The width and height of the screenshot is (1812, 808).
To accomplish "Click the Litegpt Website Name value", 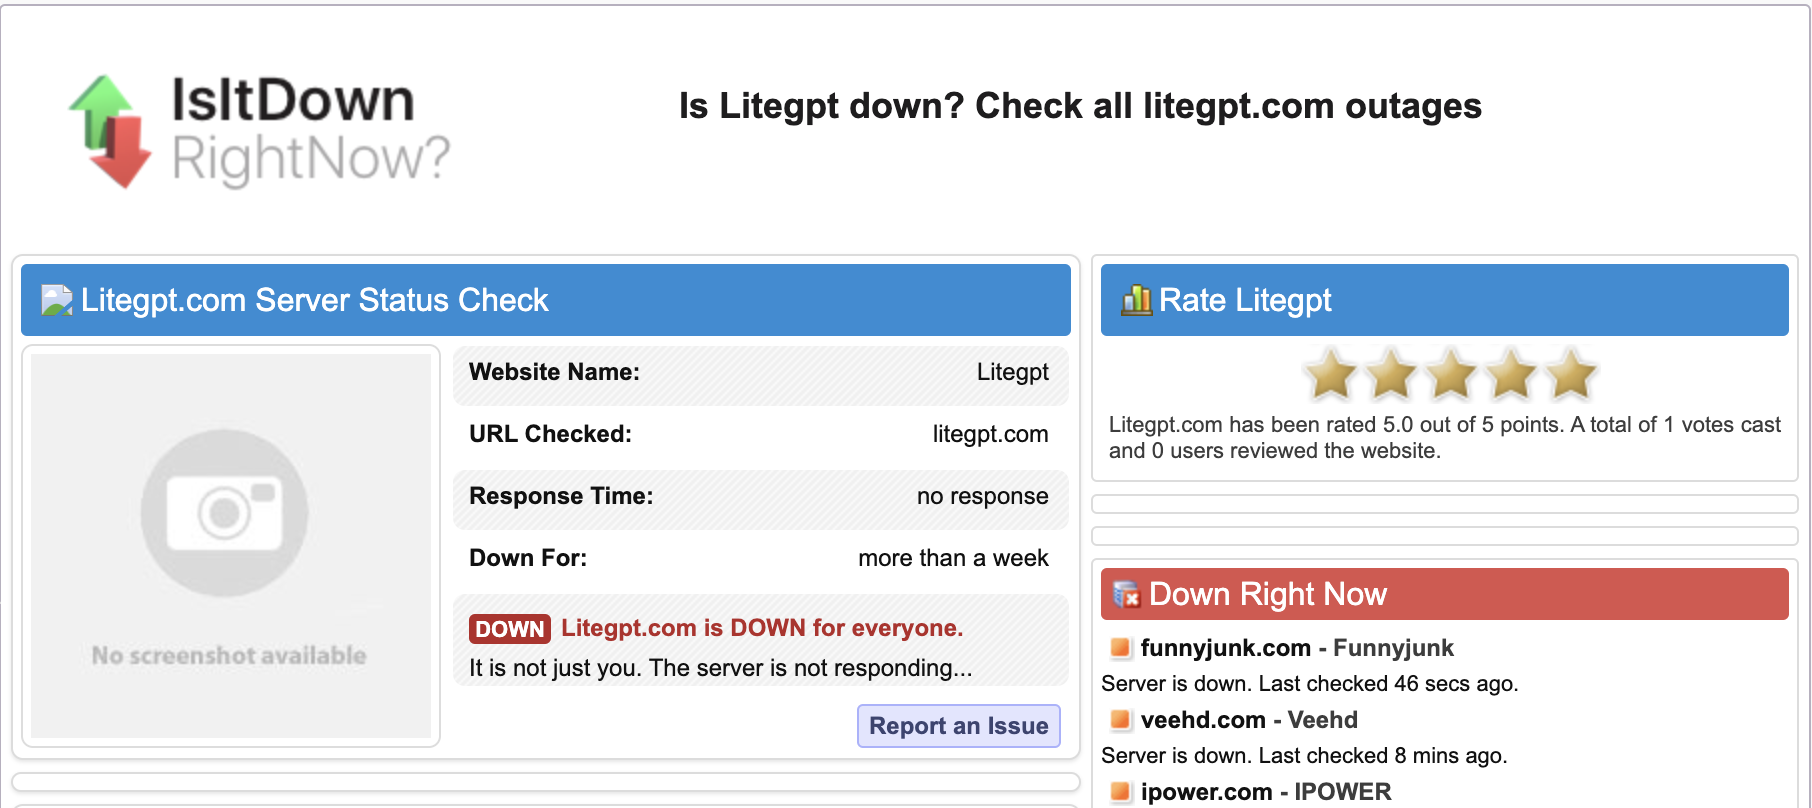I will pyautogui.click(x=1012, y=372).
